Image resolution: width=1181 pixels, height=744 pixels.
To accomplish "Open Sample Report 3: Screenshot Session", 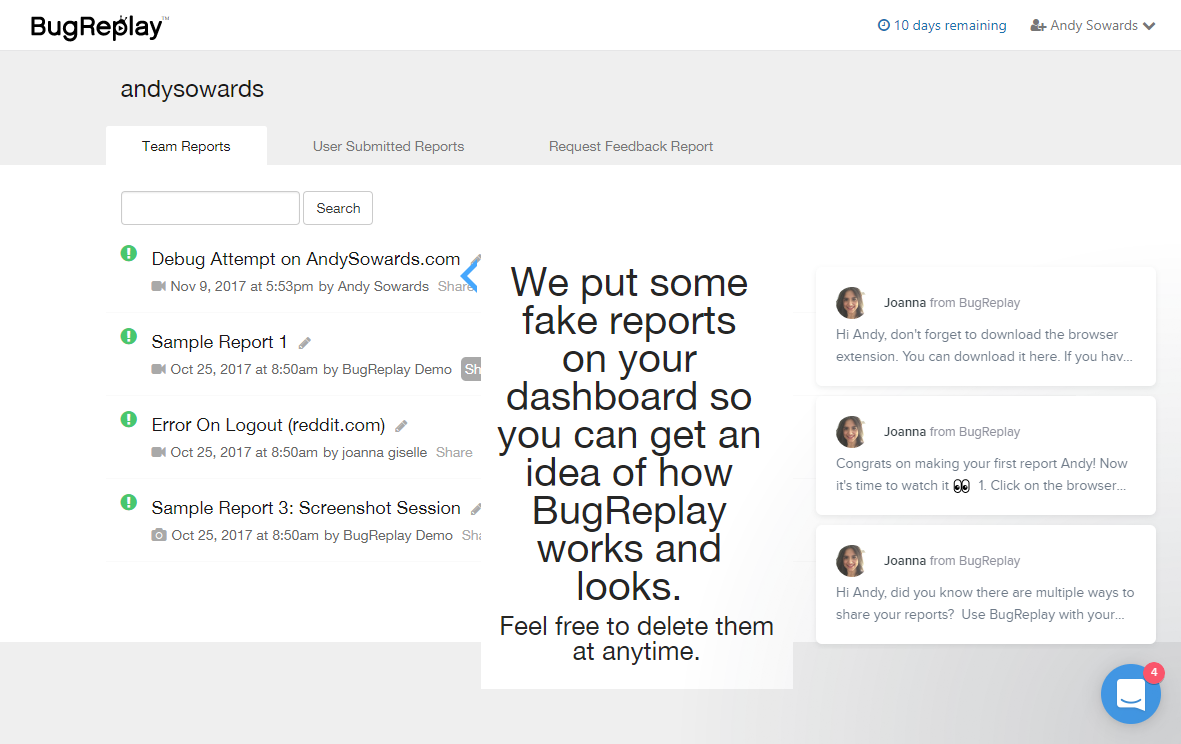I will (306, 508).
